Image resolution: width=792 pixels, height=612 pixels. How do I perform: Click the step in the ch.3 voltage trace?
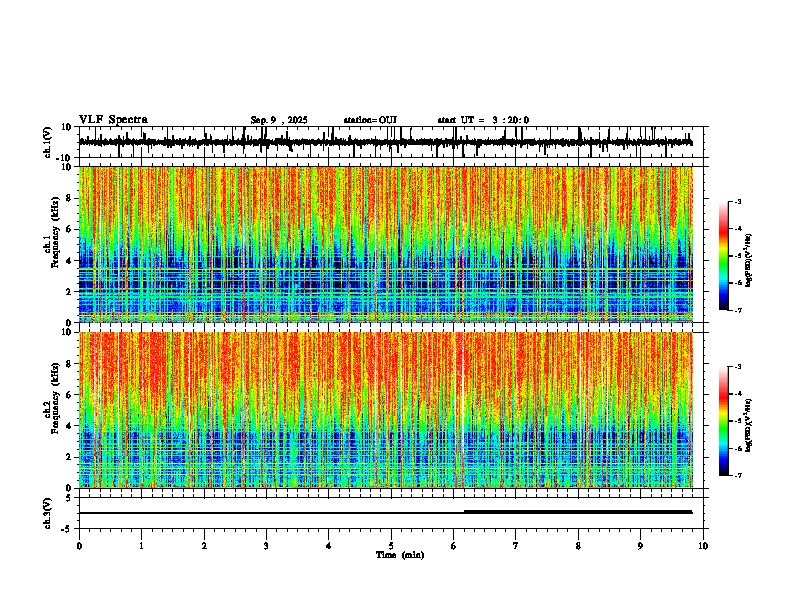tap(464, 512)
